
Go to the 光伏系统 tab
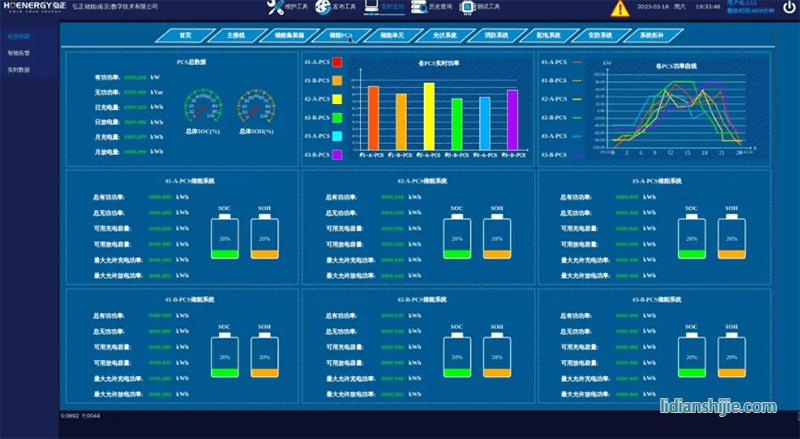pyautogui.click(x=445, y=35)
